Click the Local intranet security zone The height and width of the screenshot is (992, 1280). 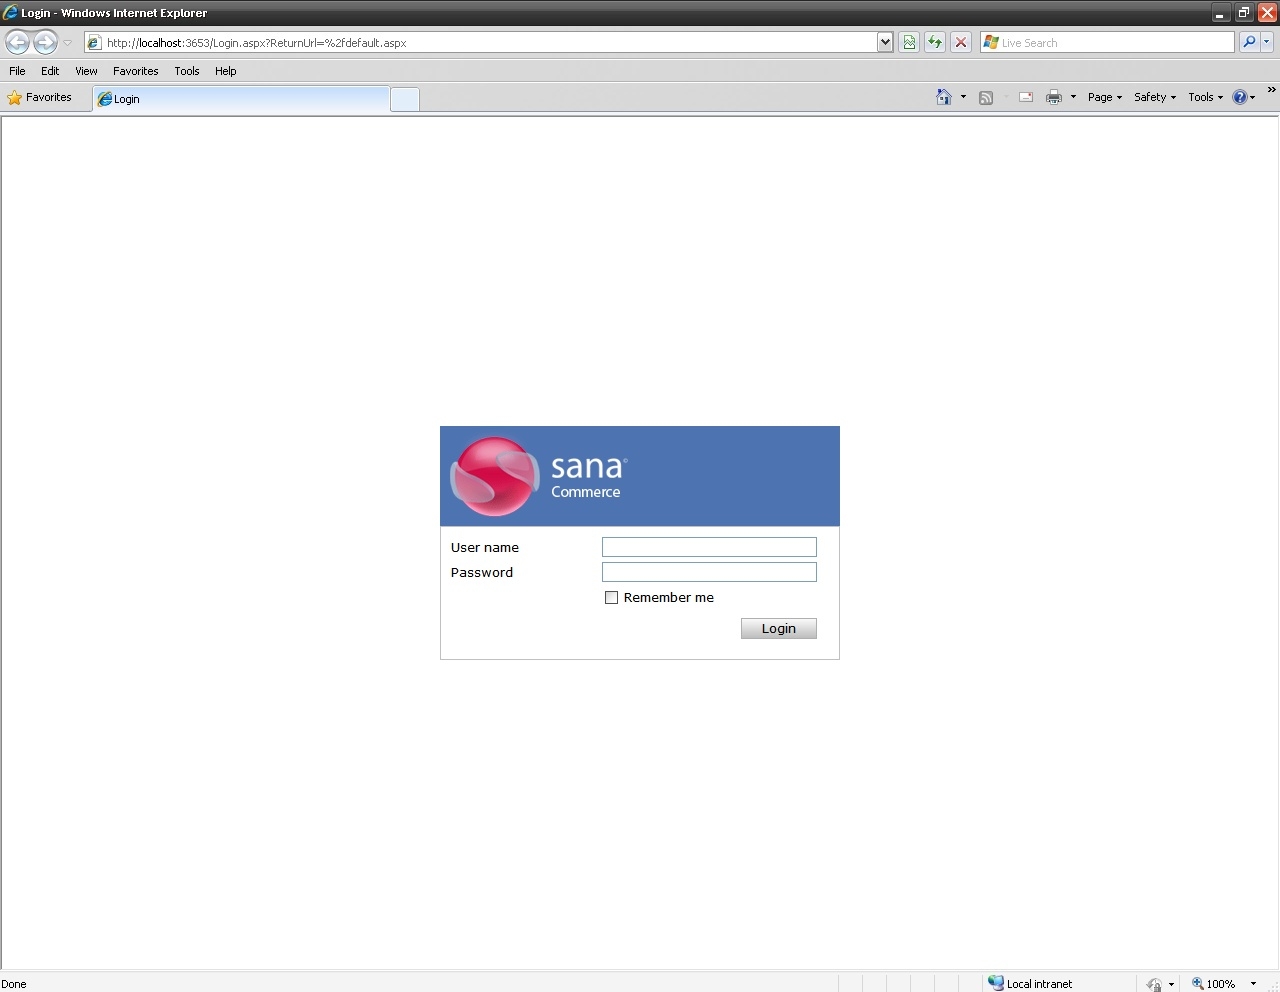[x=1030, y=983]
